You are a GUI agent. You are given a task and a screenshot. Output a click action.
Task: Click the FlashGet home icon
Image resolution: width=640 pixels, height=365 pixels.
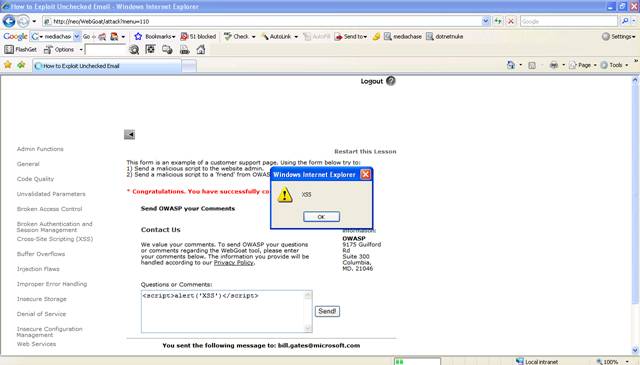(x=200, y=49)
